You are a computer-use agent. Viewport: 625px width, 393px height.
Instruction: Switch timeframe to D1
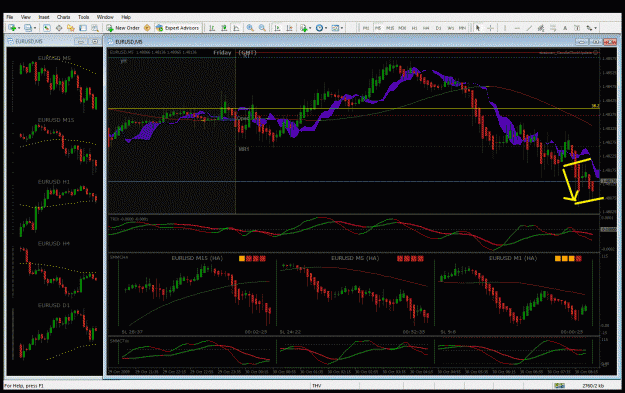[438, 28]
